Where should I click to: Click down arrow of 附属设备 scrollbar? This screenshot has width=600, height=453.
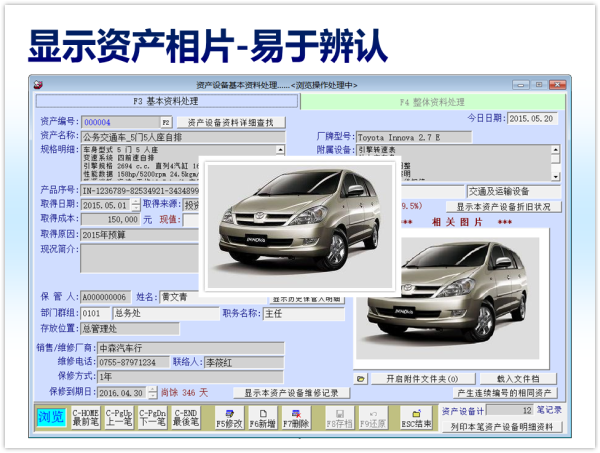(556, 176)
